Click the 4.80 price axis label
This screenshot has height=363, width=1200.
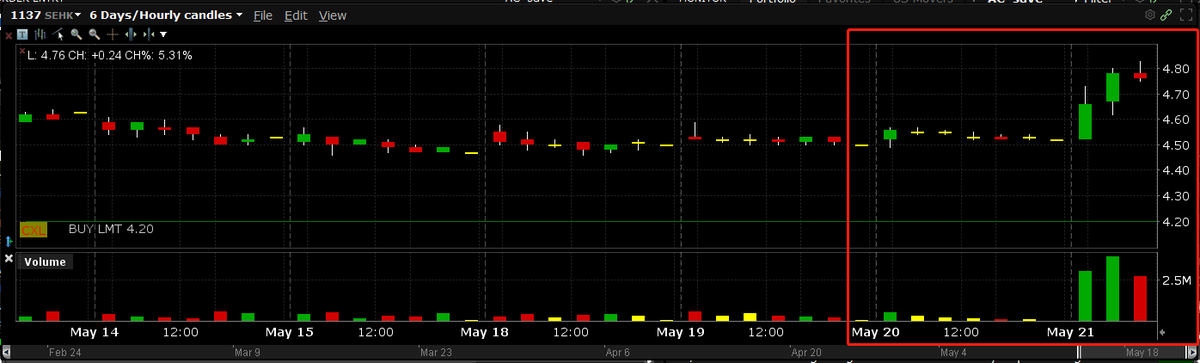(x=1175, y=70)
